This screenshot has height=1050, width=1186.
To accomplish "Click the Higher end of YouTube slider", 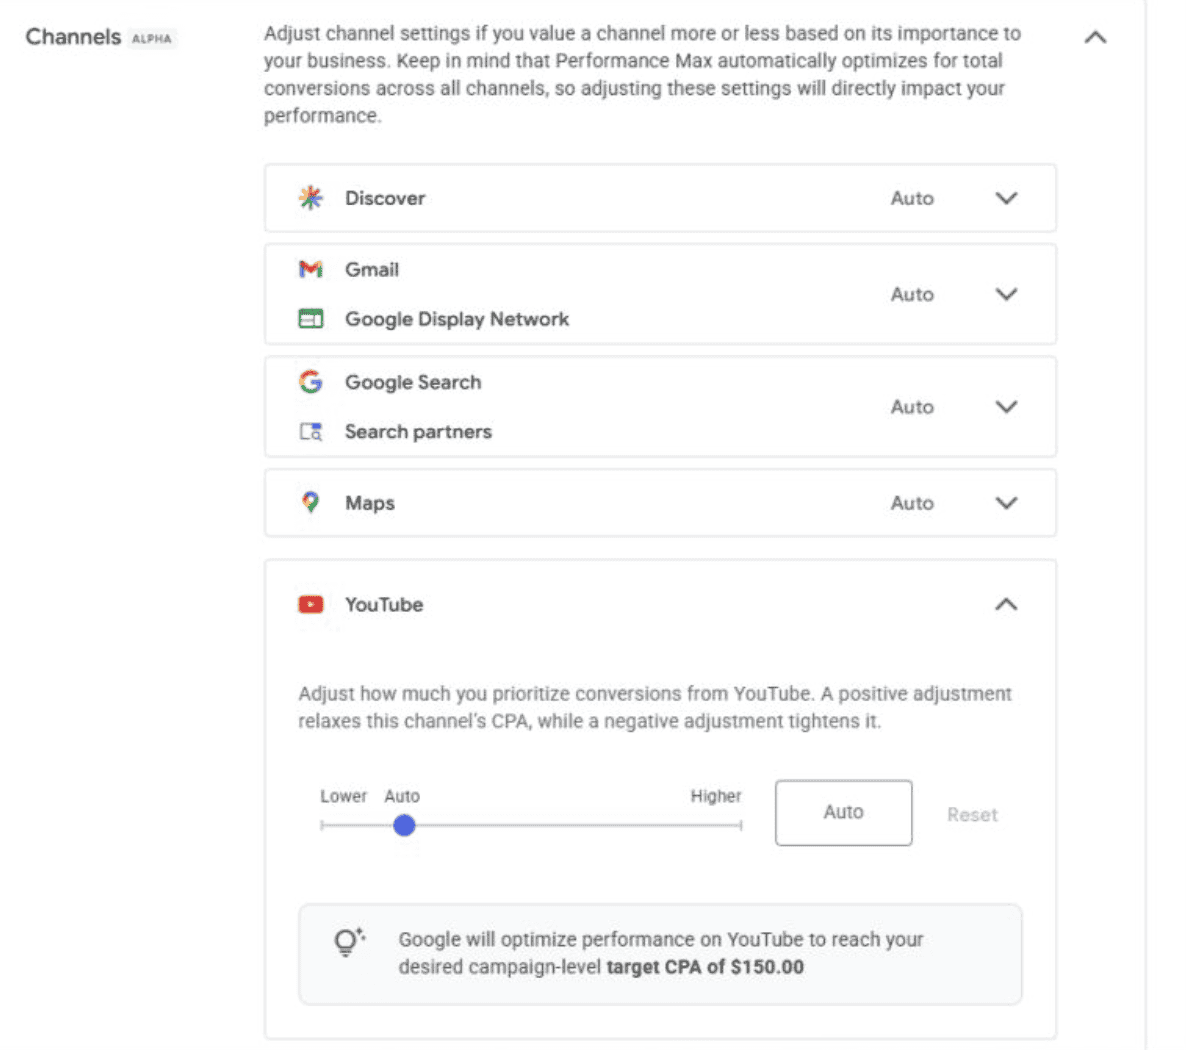I will [x=740, y=825].
